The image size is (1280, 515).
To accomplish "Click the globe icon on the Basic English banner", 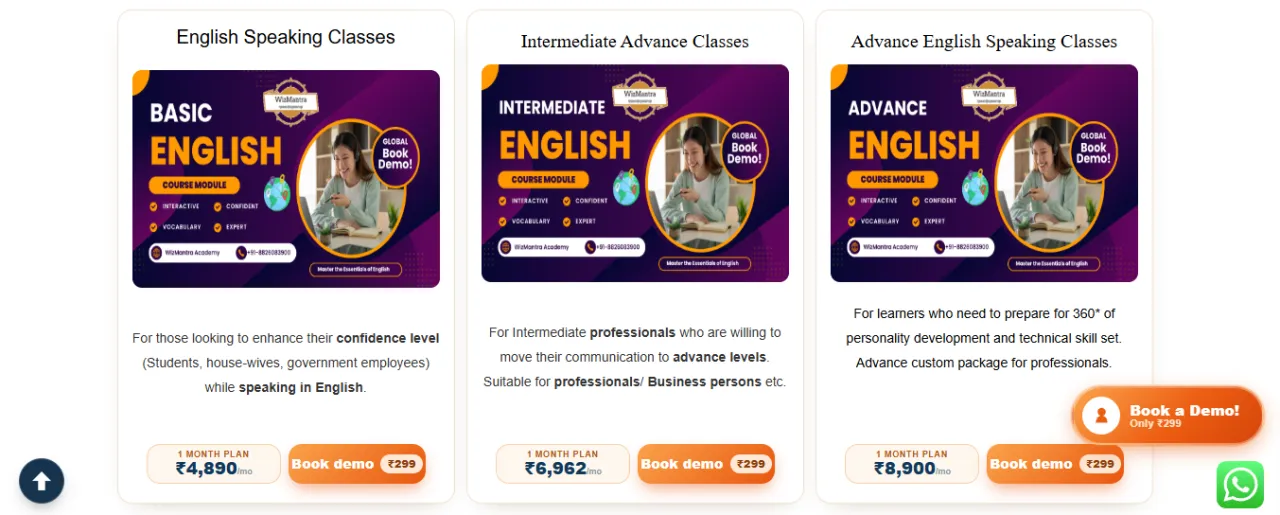I will (x=277, y=193).
